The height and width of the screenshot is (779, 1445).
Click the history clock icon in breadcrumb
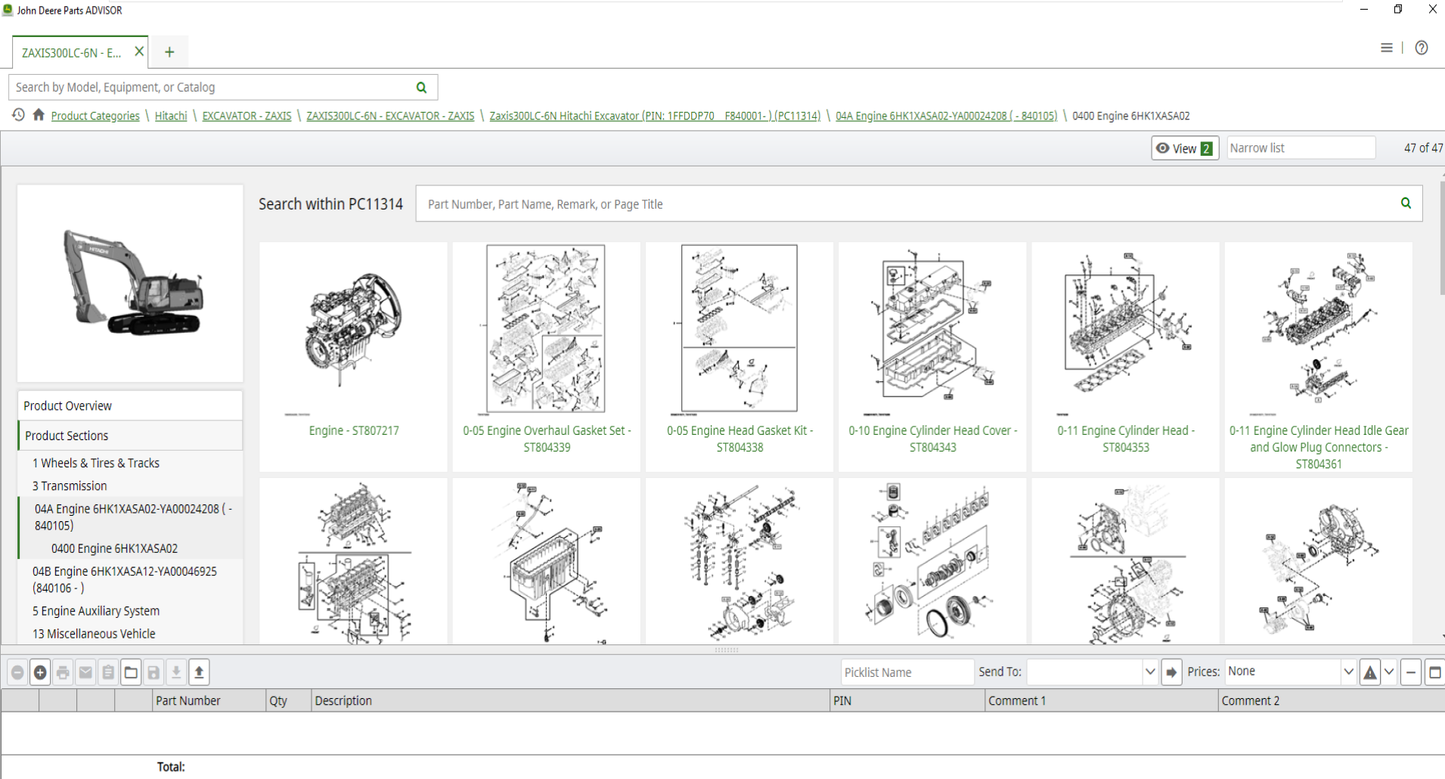[x=18, y=115]
